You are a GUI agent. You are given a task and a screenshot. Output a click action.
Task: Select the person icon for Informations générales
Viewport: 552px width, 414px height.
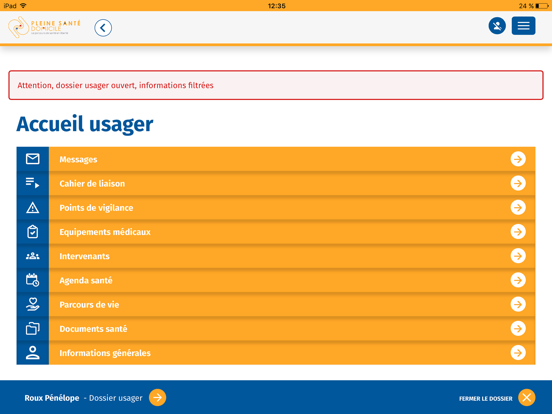(x=33, y=353)
